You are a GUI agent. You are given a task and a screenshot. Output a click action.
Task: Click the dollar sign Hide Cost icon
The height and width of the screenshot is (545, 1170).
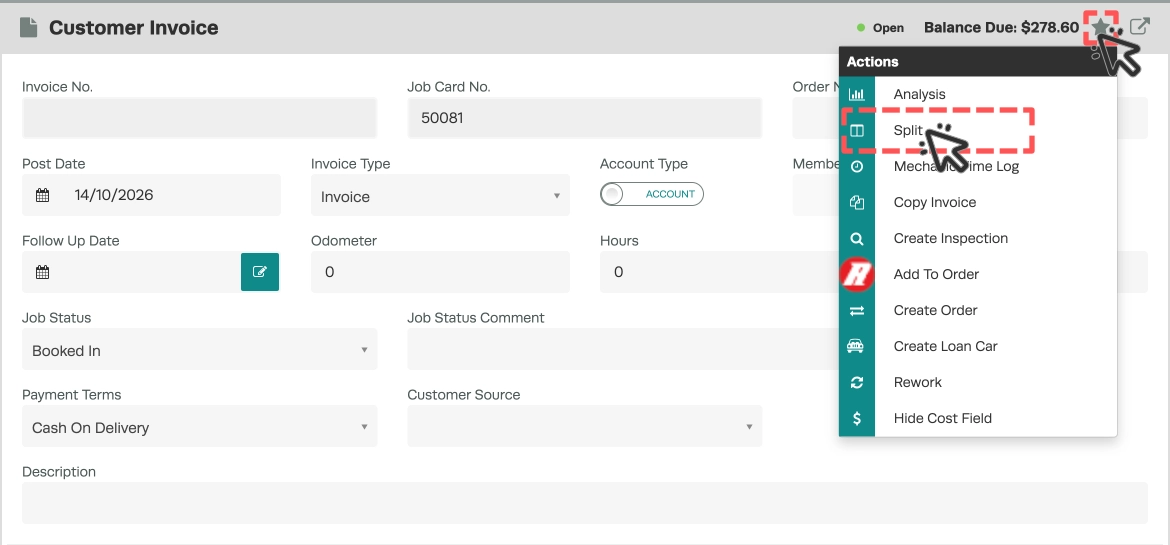[857, 418]
